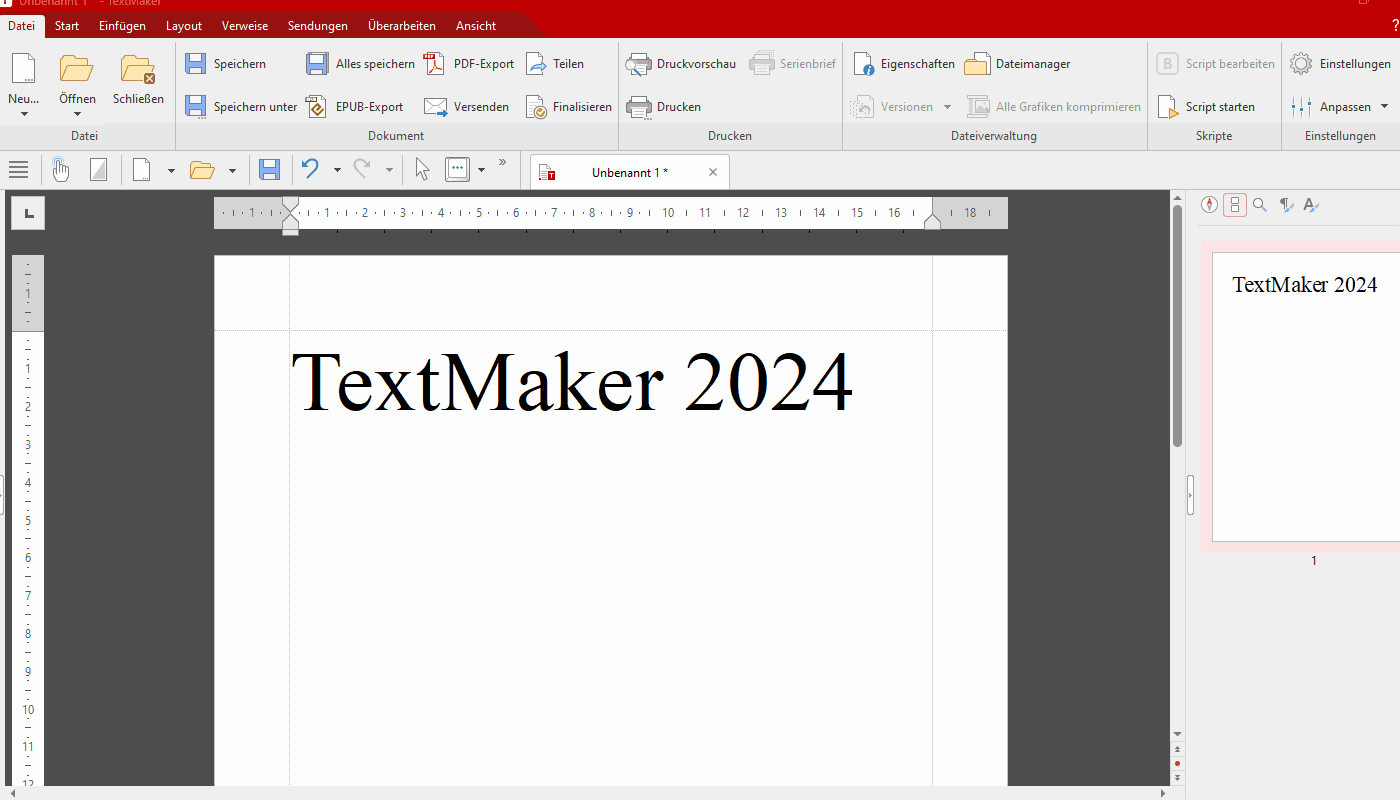Open sidebar navigation compass icon
Screen dimensions: 1400x800
1210,205
